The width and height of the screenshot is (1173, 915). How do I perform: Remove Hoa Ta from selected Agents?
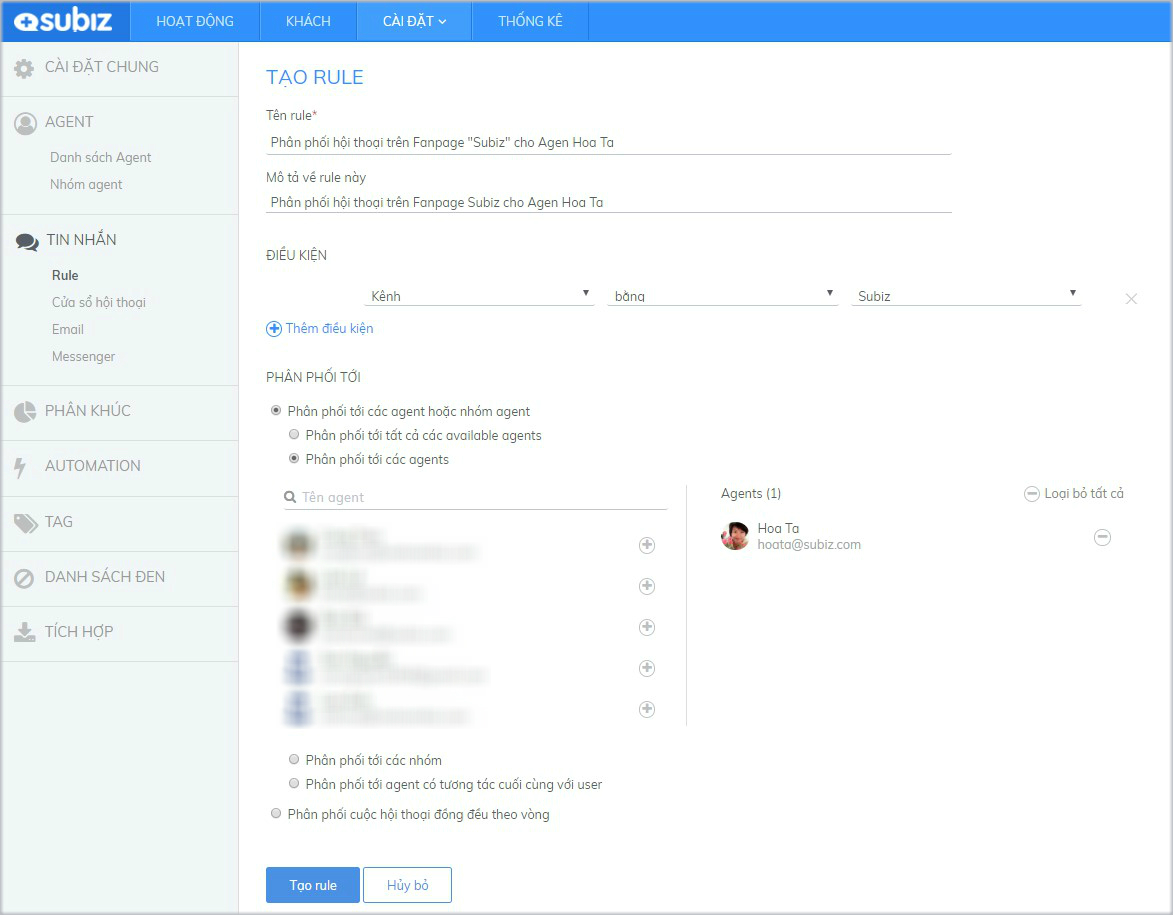click(1102, 537)
